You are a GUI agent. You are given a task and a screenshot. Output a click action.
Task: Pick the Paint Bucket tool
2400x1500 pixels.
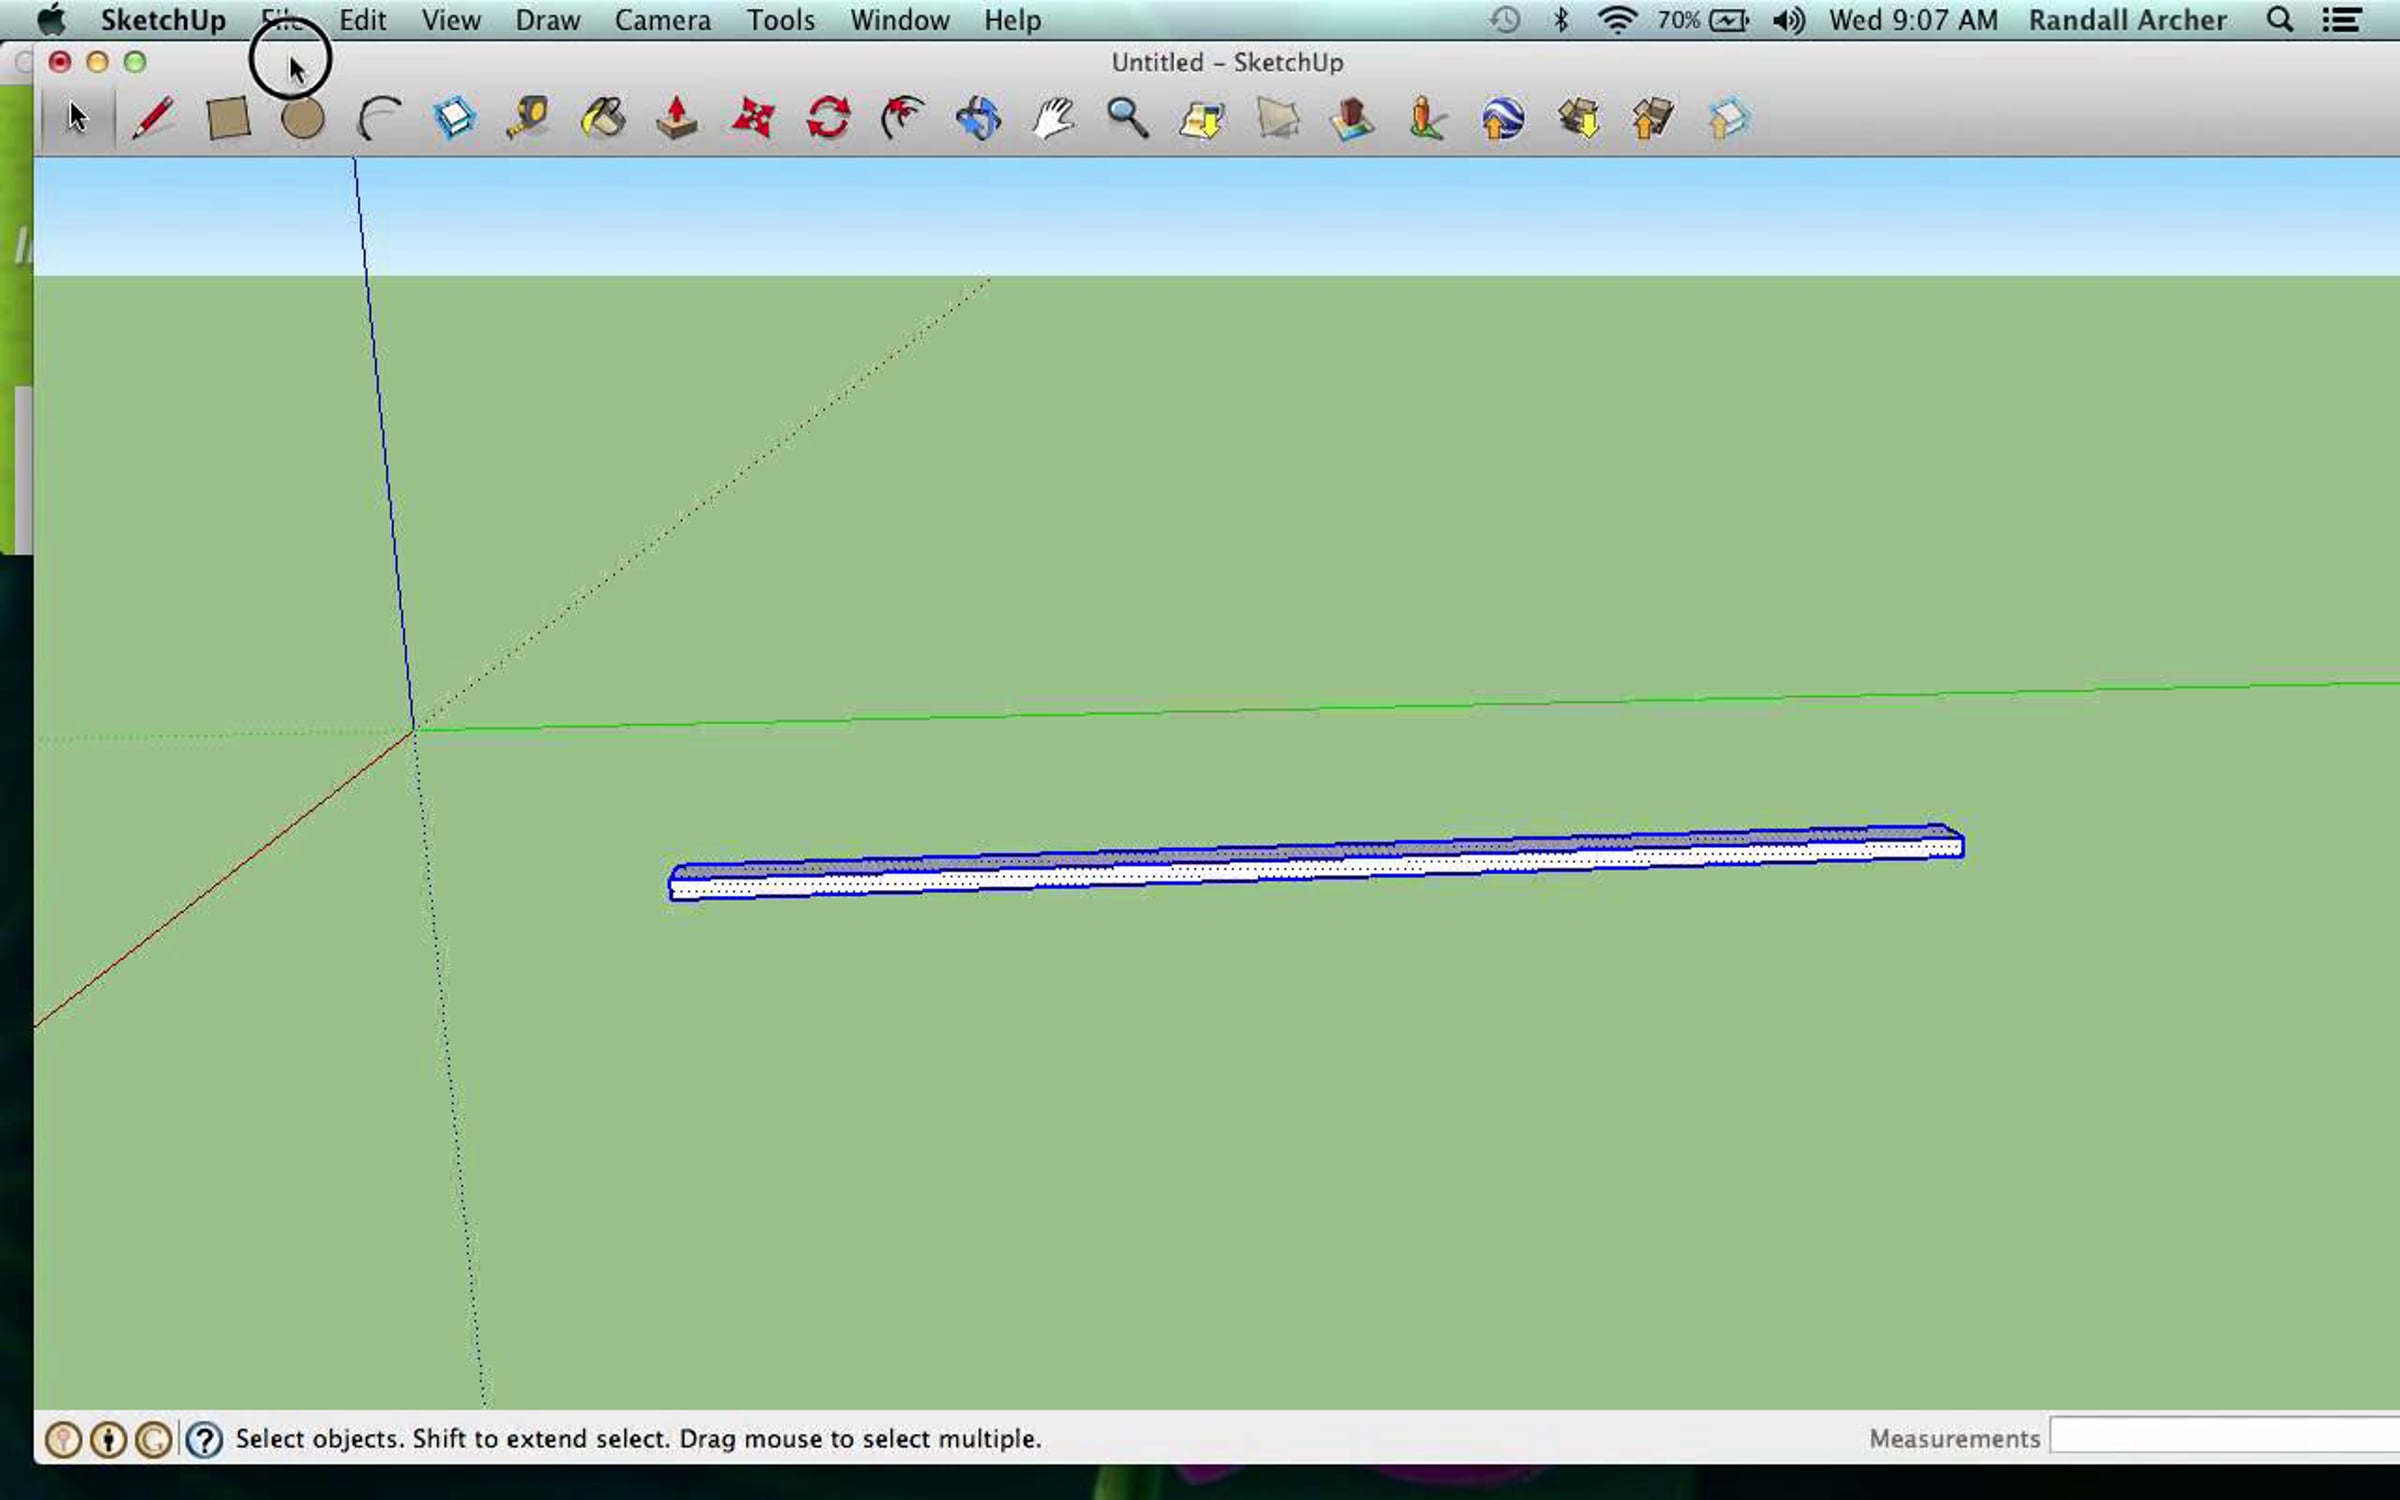[x=603, y=119]
